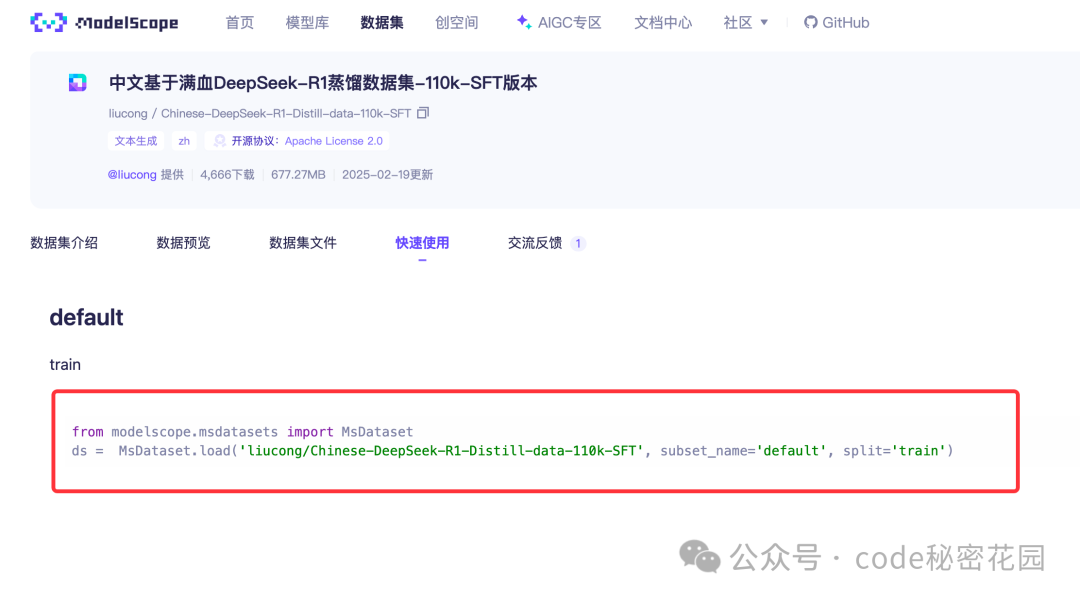Copy the dataset path with the copy icon

[x=423, y=113]
